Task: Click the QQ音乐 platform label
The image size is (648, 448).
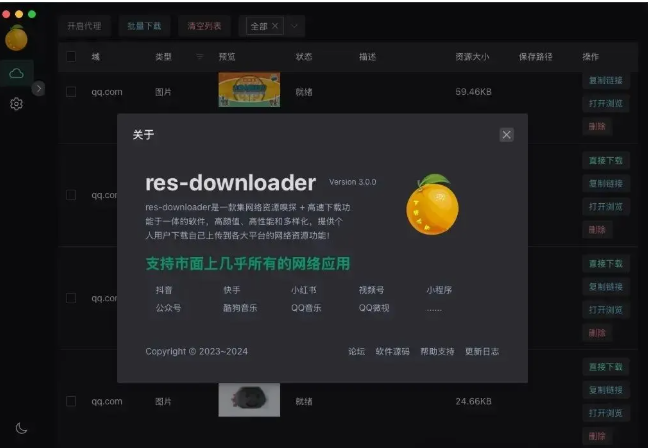Action: (306, 308)
